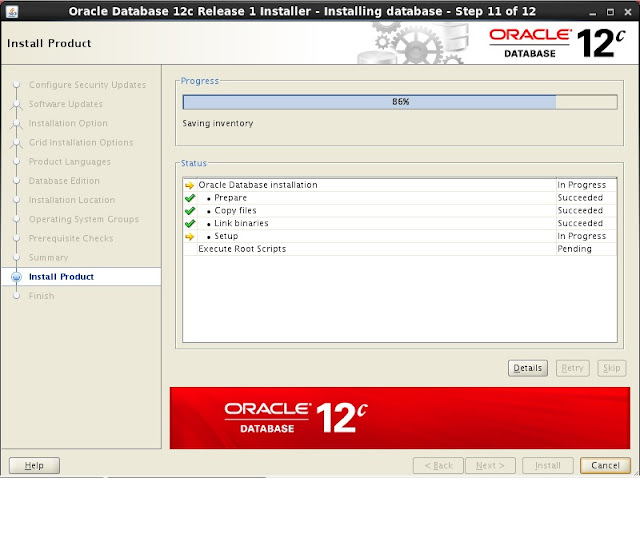Click the green checkmark beside Link binaries
This screenshot has width=640, height=558.
pos(190,223)
